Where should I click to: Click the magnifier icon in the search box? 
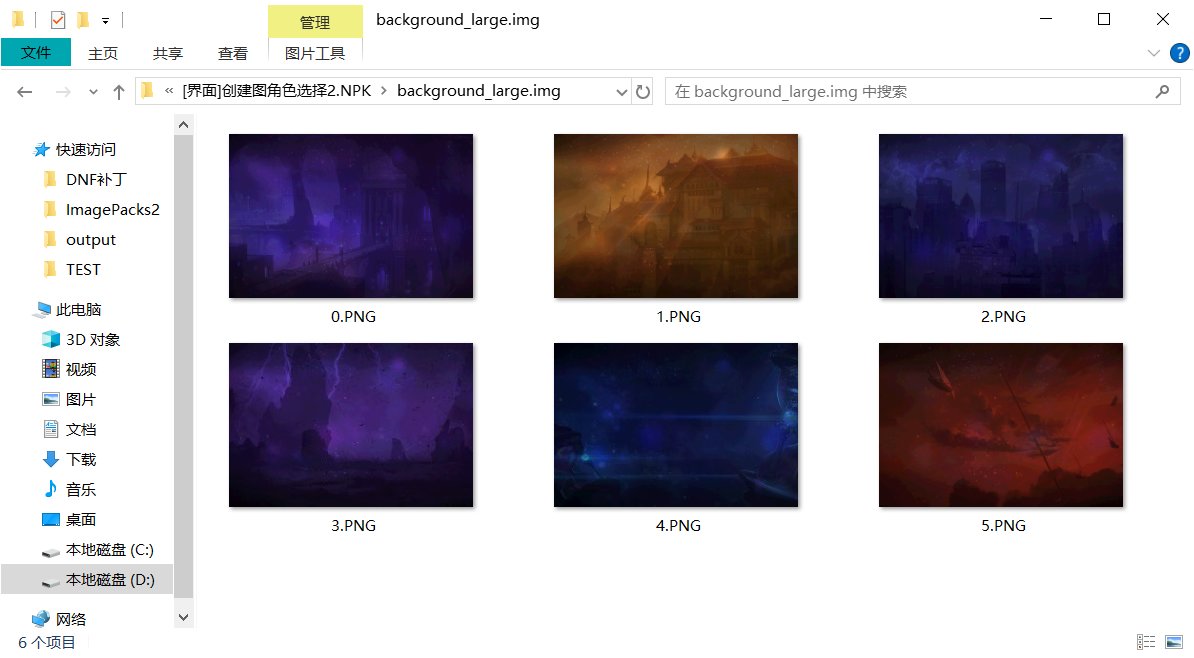pos(1162,91)
